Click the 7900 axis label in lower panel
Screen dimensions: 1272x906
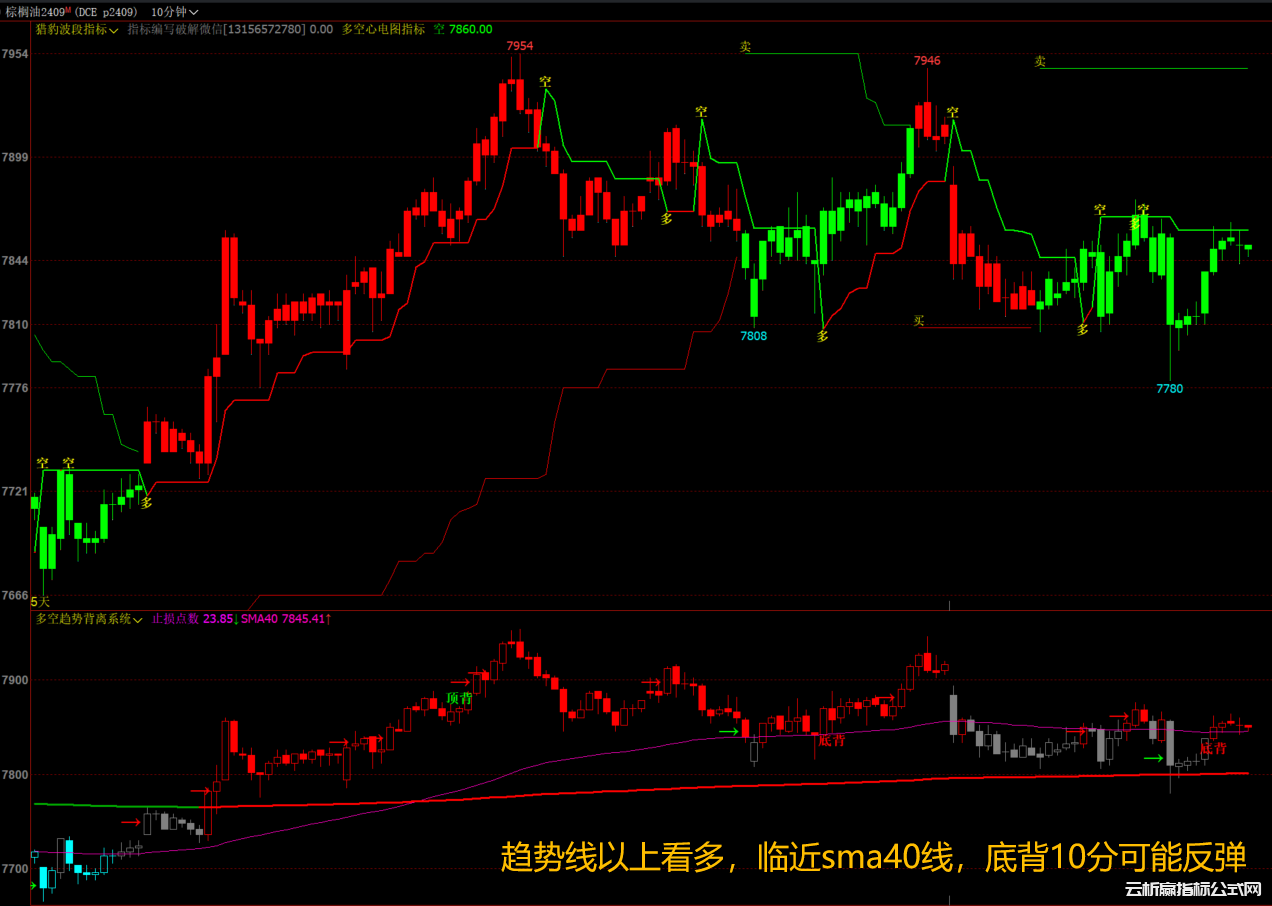point(15,680)
